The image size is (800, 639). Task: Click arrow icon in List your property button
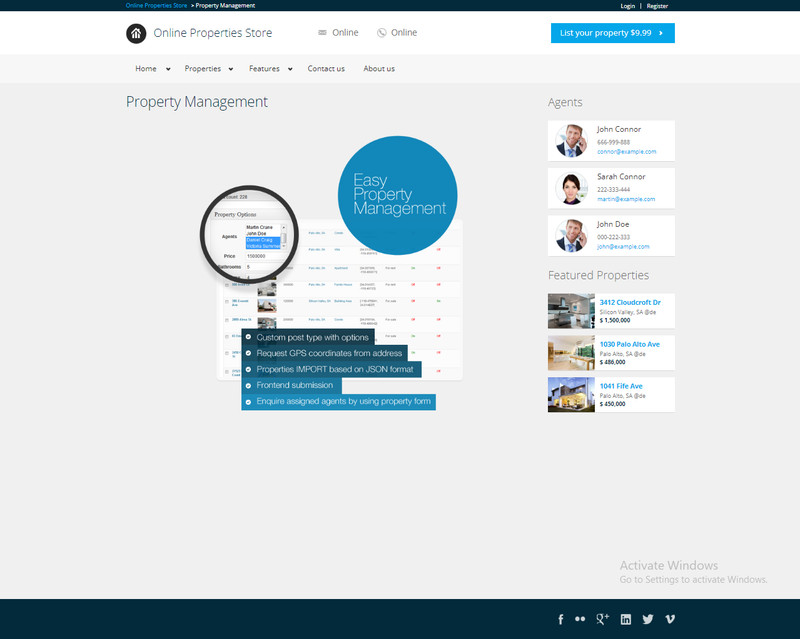pyautogui.click(x=661, y=33)
